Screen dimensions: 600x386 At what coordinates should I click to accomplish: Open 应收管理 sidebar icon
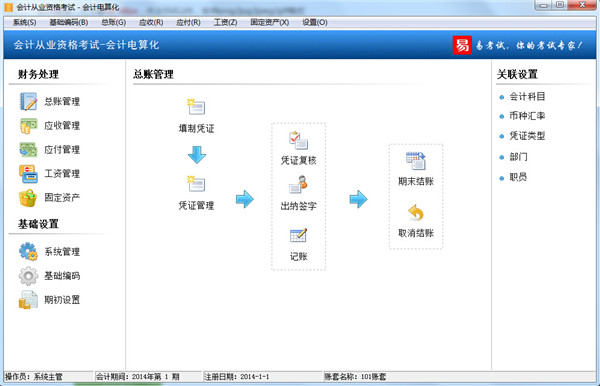click(28, 125)
